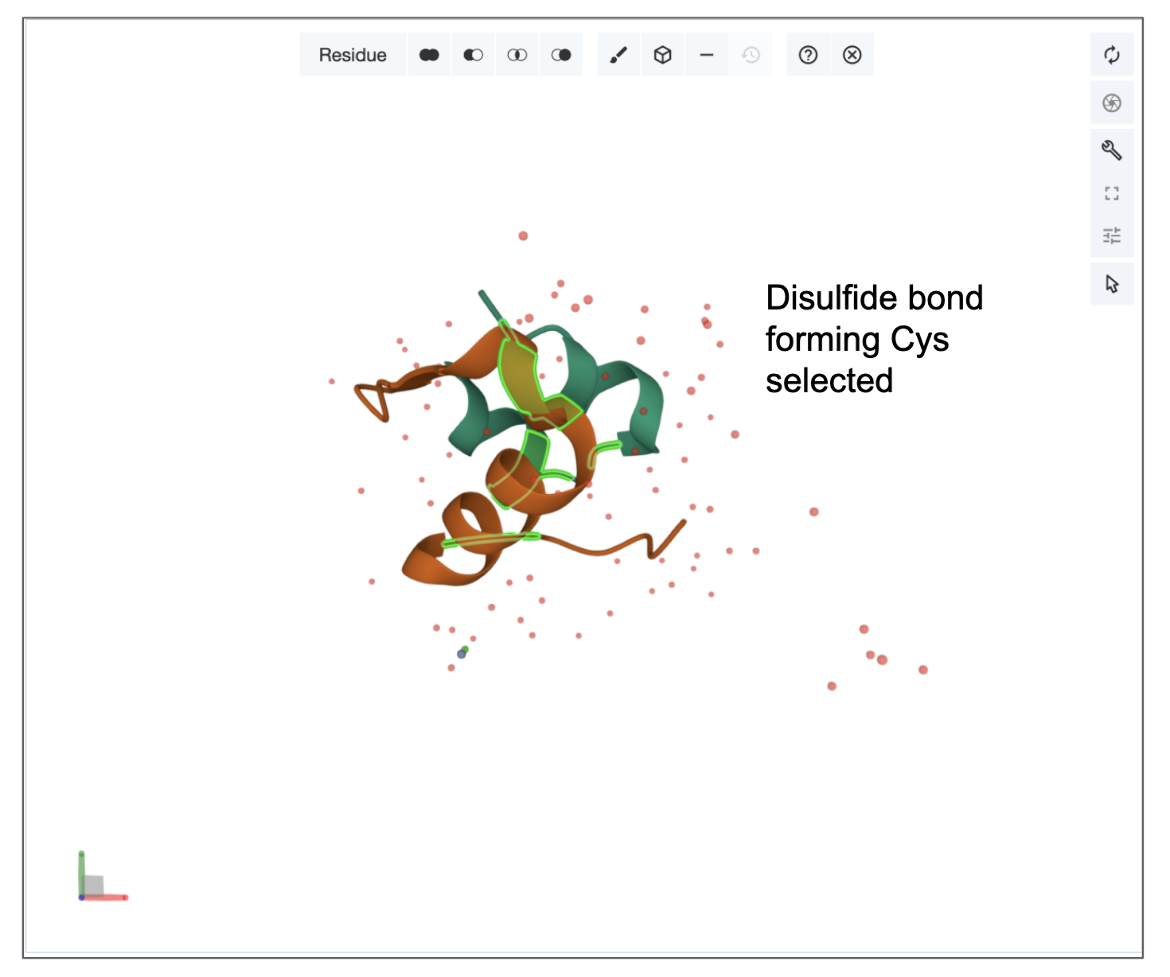Toggle selection mode with the cursor arrow icon

pyautogui.click(x=1112, y=284)
